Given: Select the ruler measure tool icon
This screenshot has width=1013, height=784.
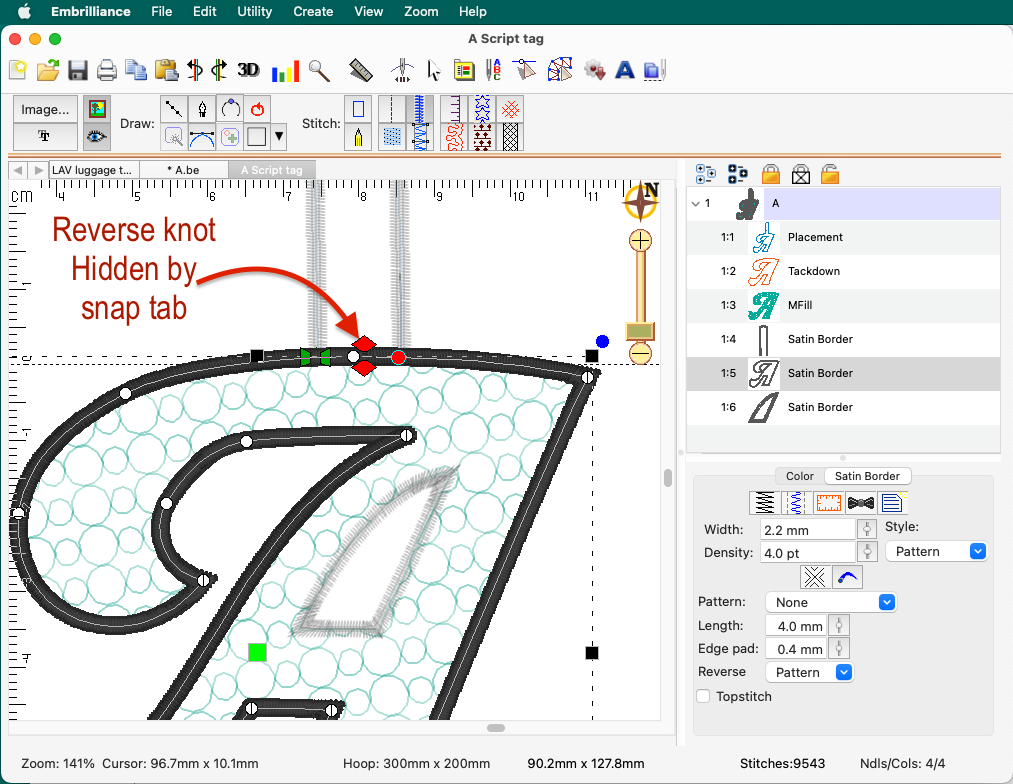Looking at the screenshot, I should [361, 70].
